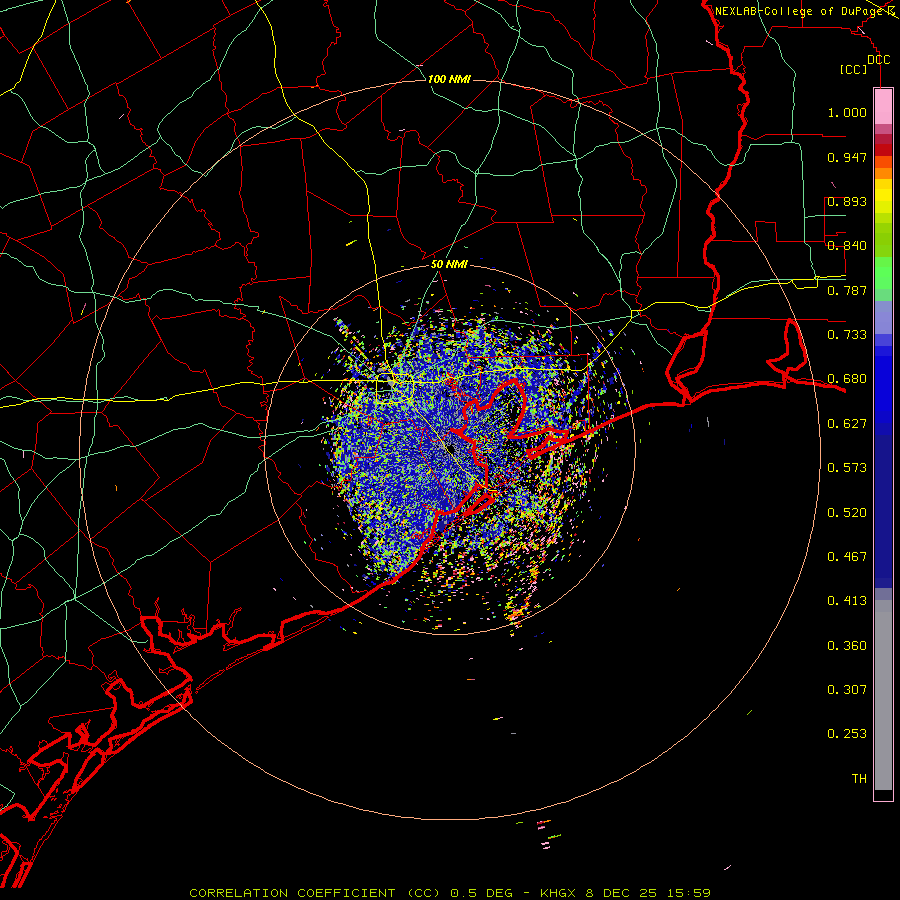Click the 0.627 scale value
900x900 pixels.
point(847,424)
